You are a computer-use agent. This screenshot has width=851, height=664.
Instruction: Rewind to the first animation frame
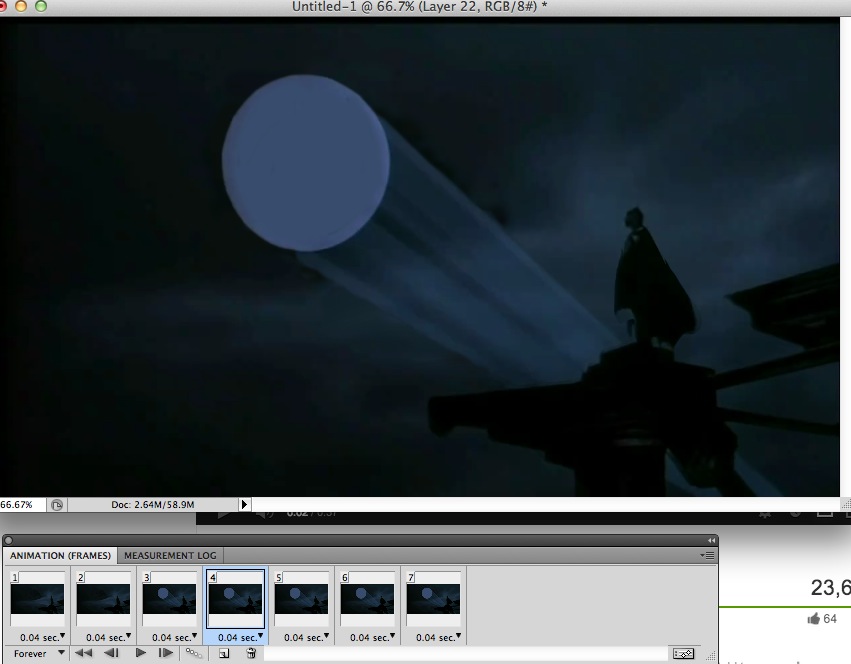point(86,653)
